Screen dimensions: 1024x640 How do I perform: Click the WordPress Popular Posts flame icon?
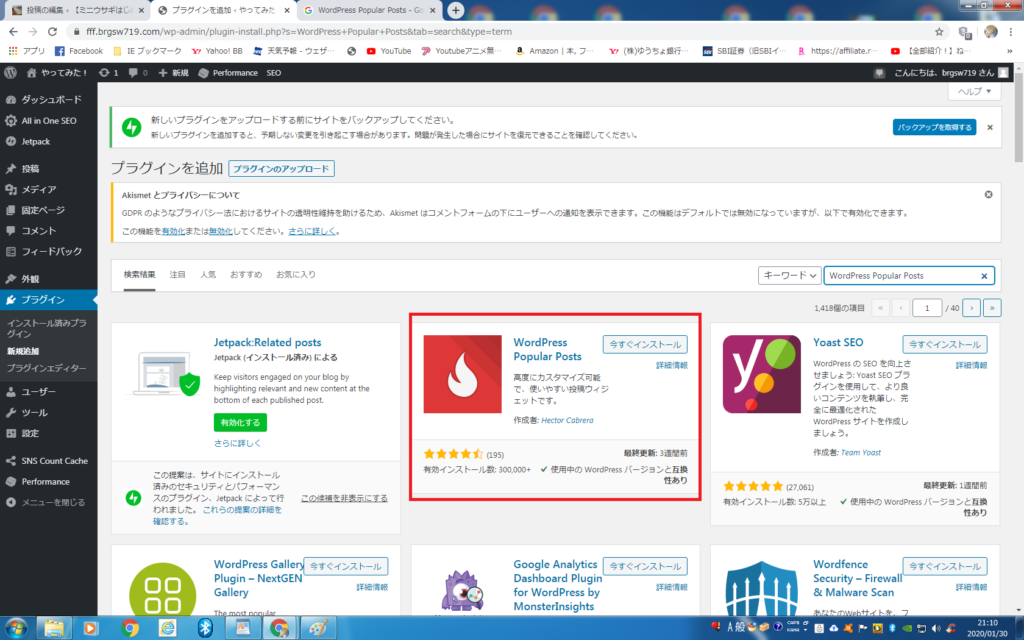pos(462,374)
